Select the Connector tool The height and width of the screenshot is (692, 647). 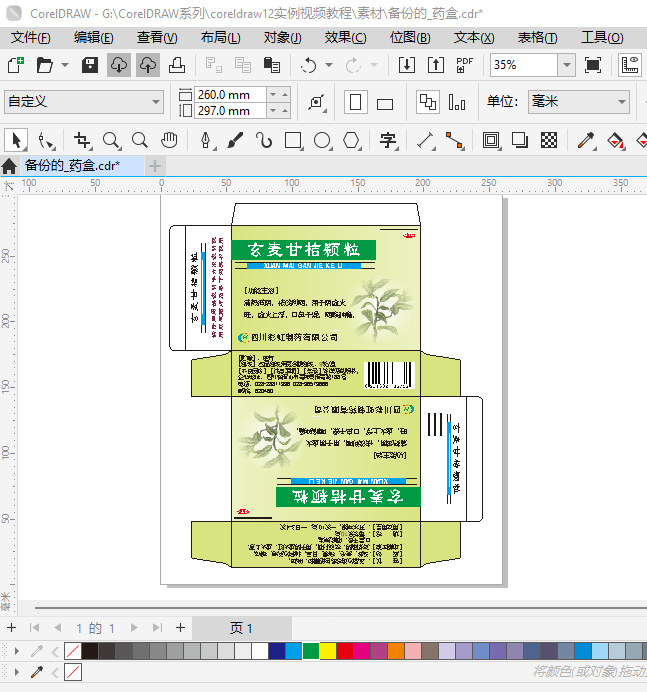pyautogui.click(x=454, y=141)
